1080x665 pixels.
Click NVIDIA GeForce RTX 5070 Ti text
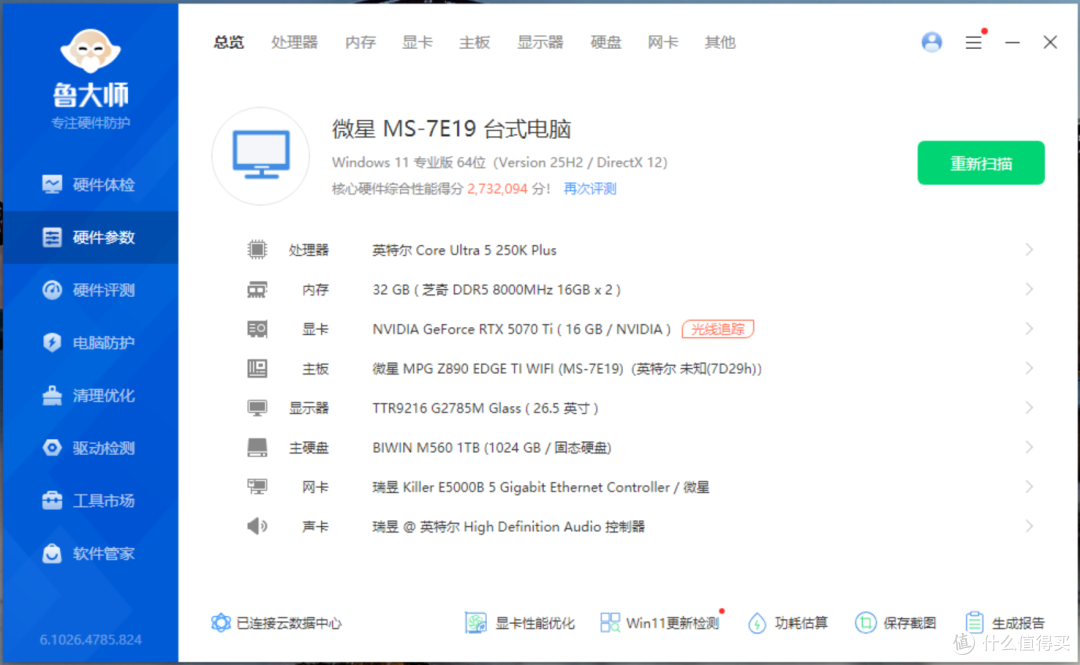click(x=521, y=329)
